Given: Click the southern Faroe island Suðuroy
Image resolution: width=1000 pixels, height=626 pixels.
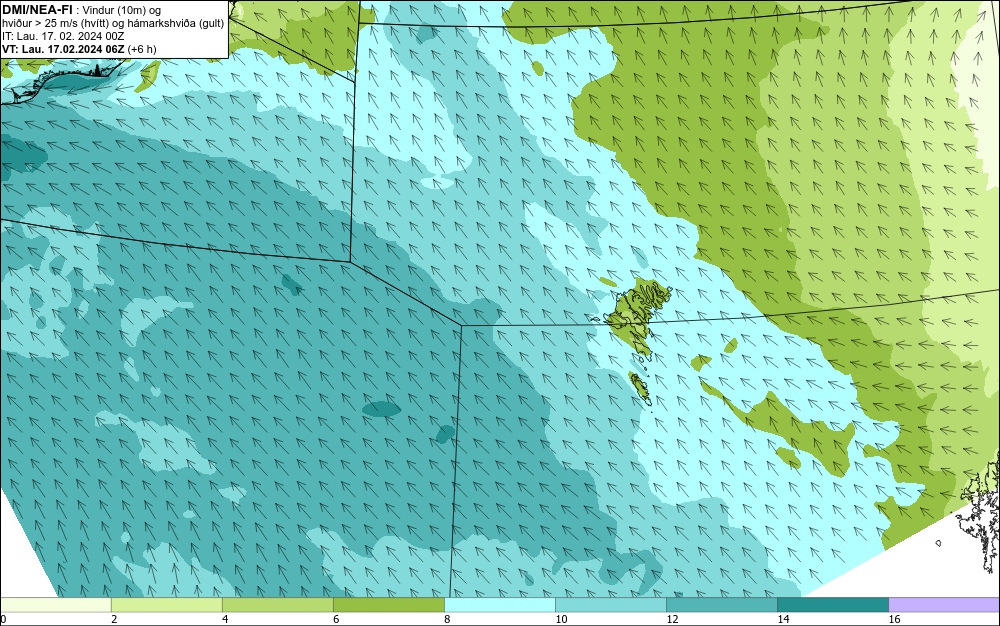Looking at the screenshot, I should (640, 389).
